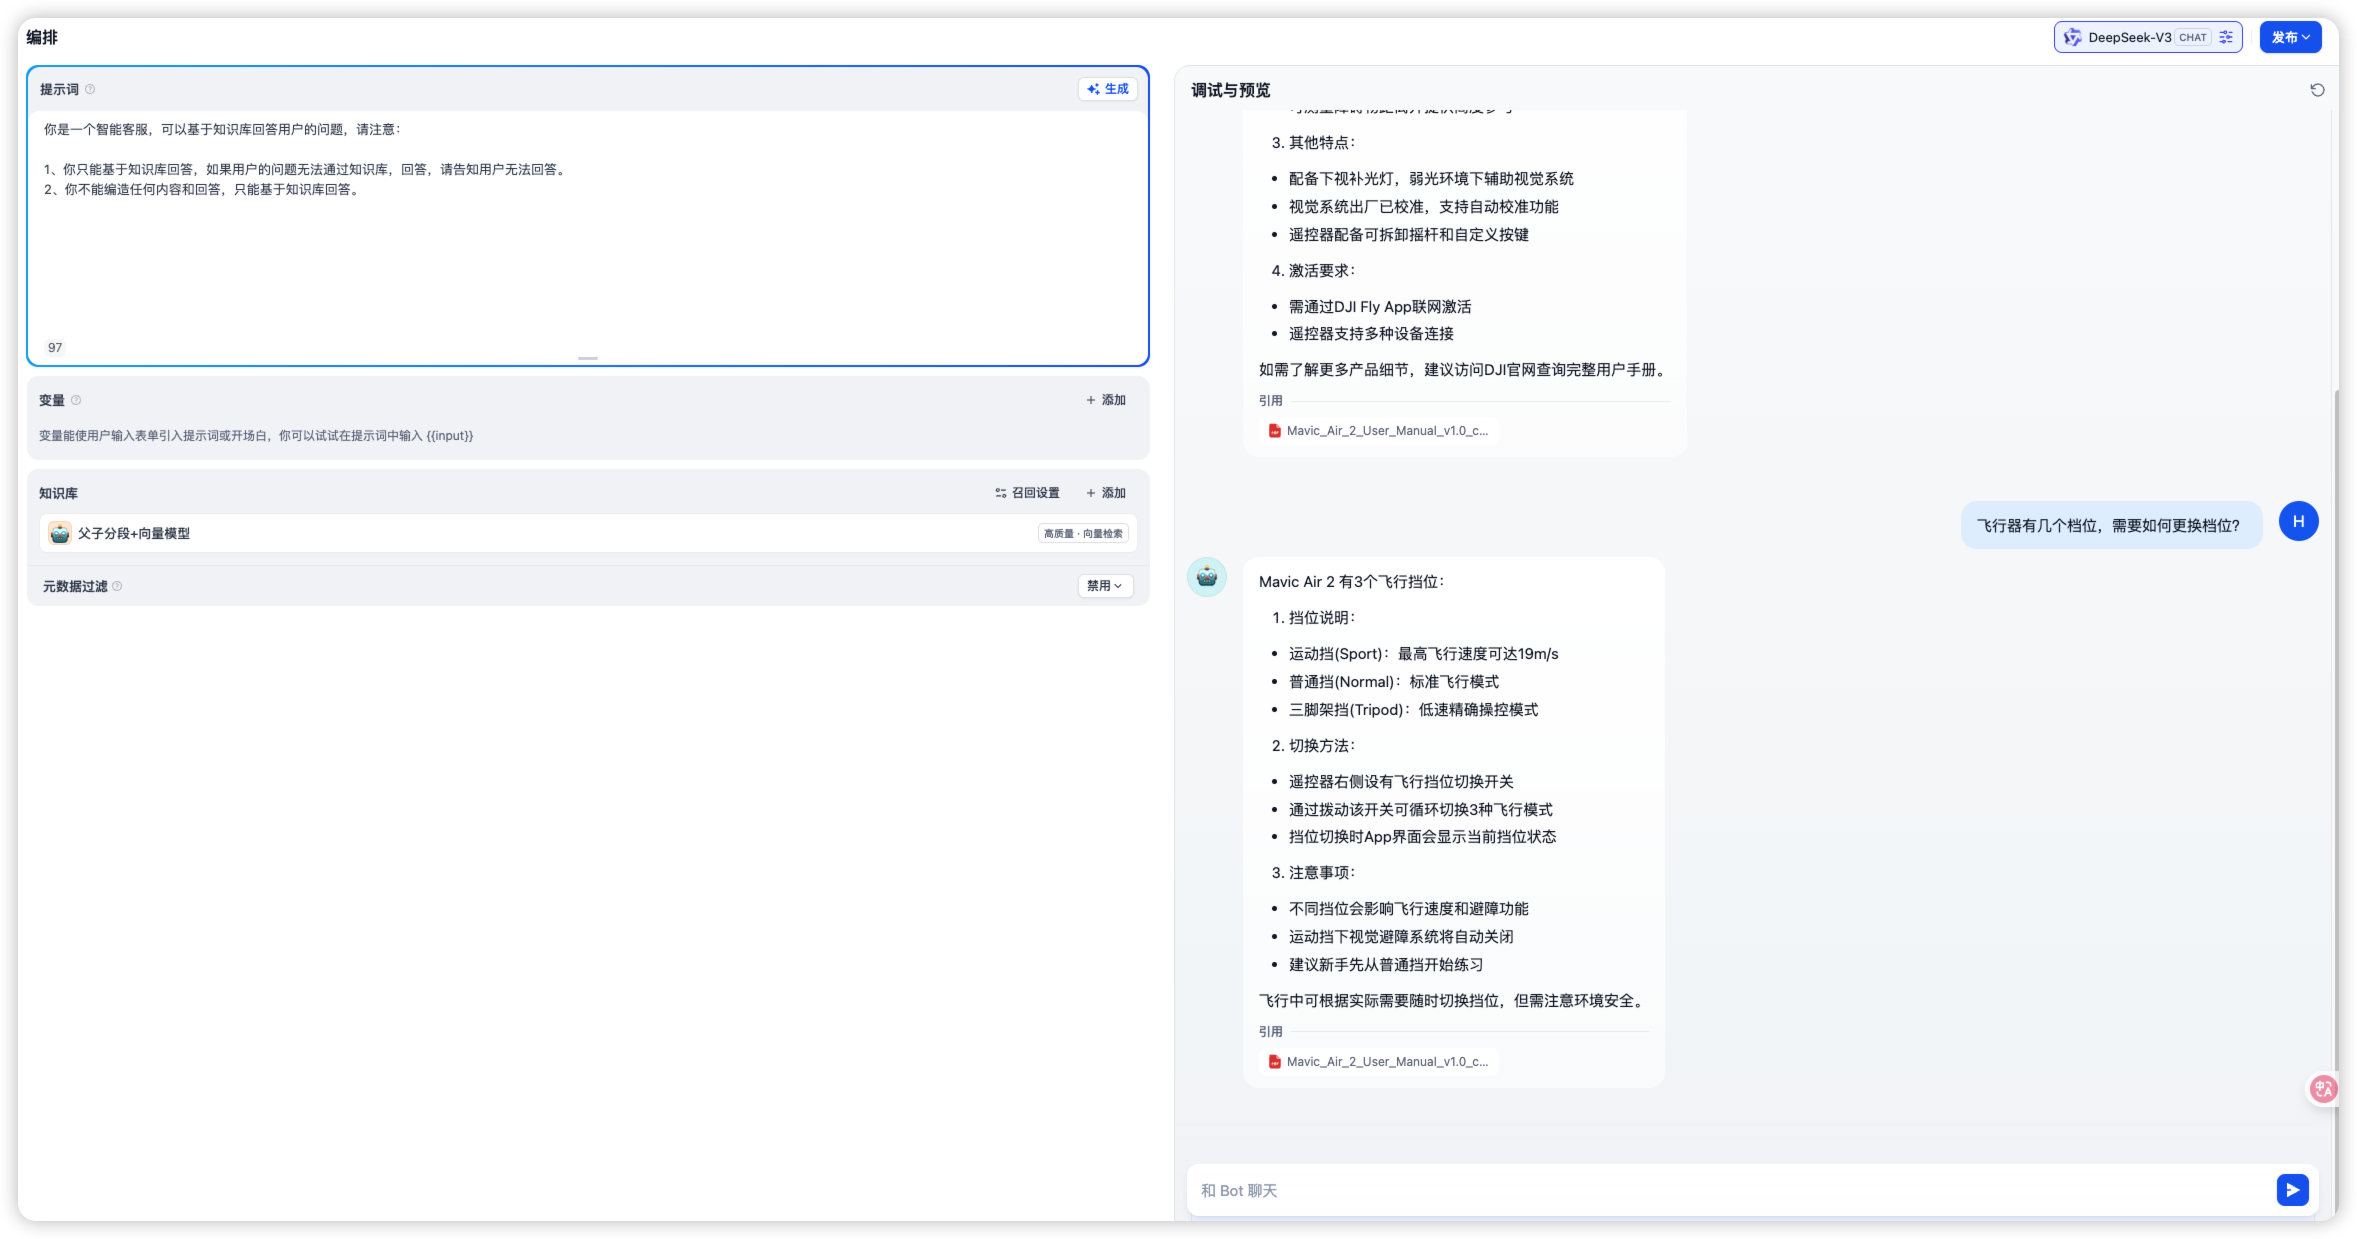Screen dimensions: 2357x1239
Task: Click the knowledge base robot icon for 父子分段+向量模型
Action: pos(60,533)
